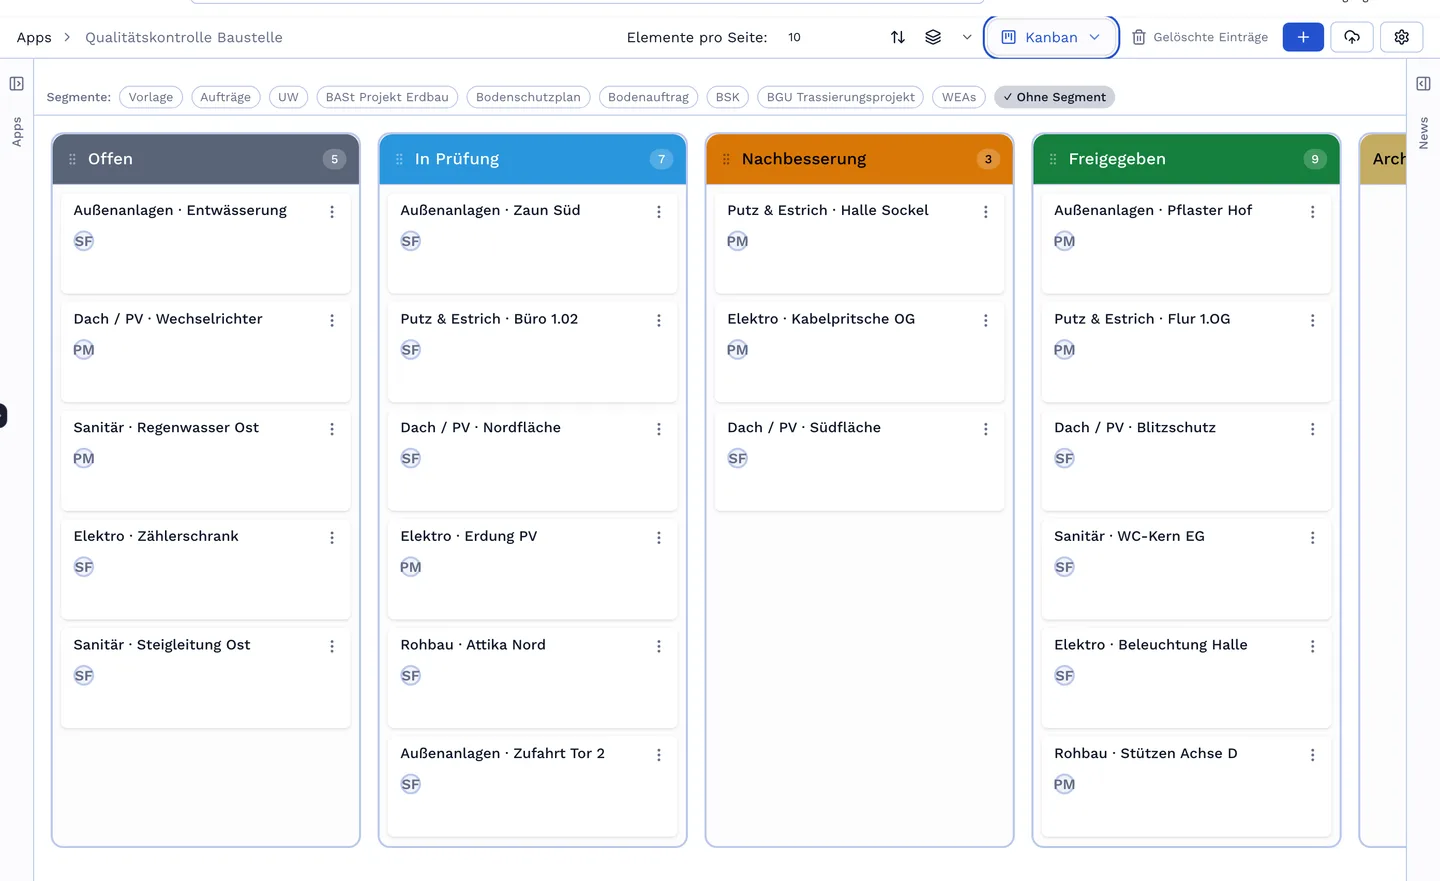Open menu for Außenanlagen · Pflaster Hof

pos(1313,212)
